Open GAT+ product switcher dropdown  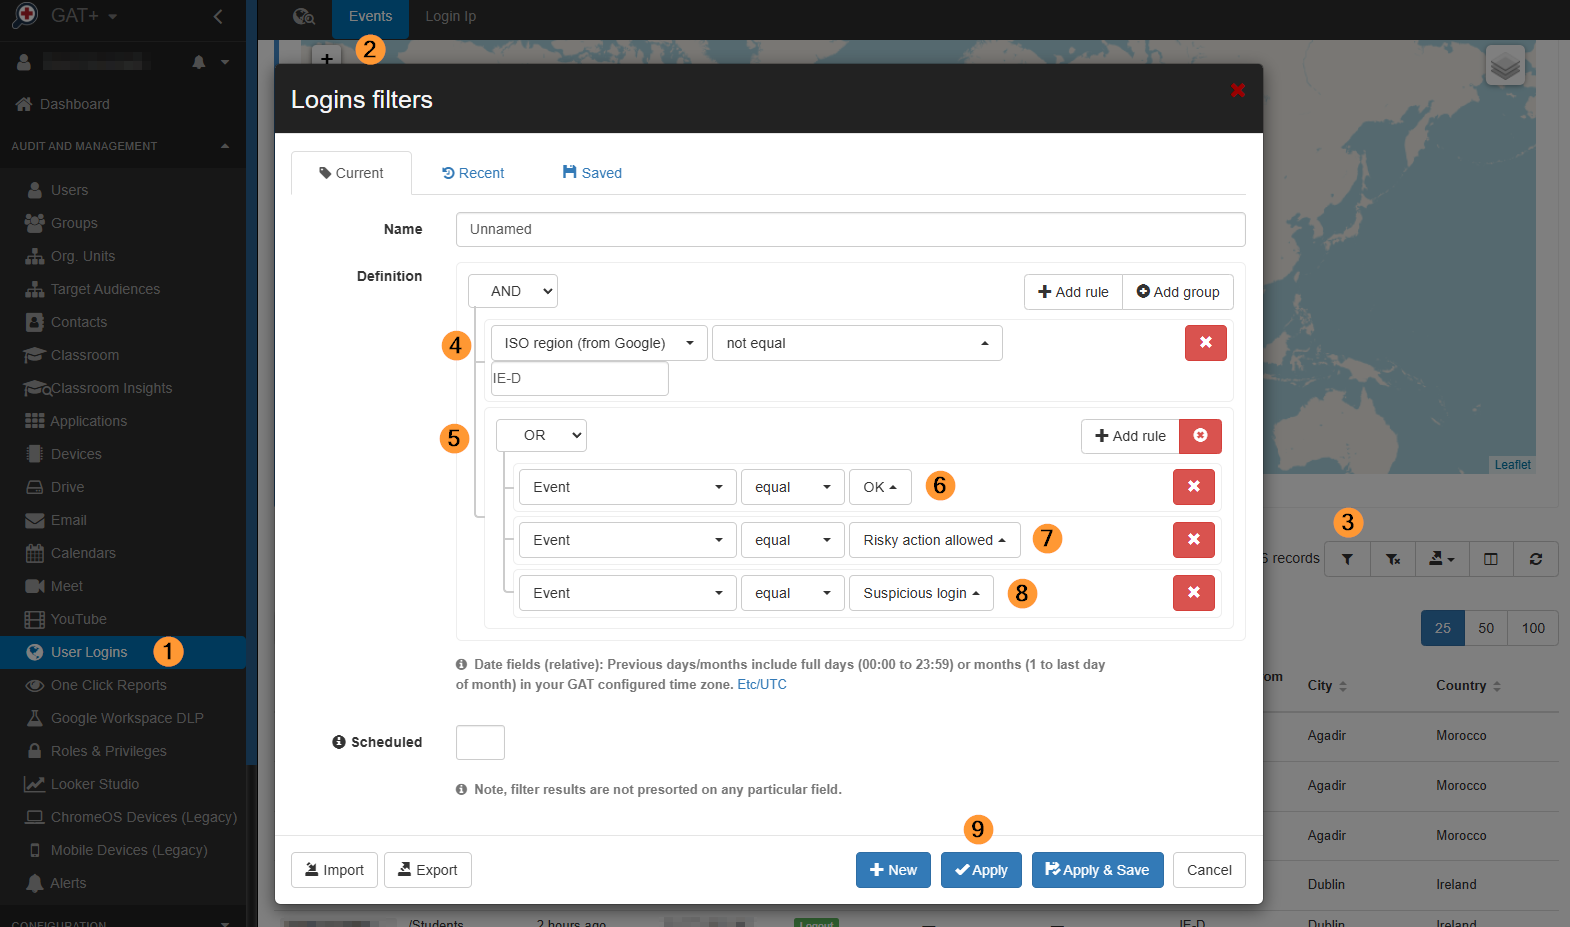84,16
